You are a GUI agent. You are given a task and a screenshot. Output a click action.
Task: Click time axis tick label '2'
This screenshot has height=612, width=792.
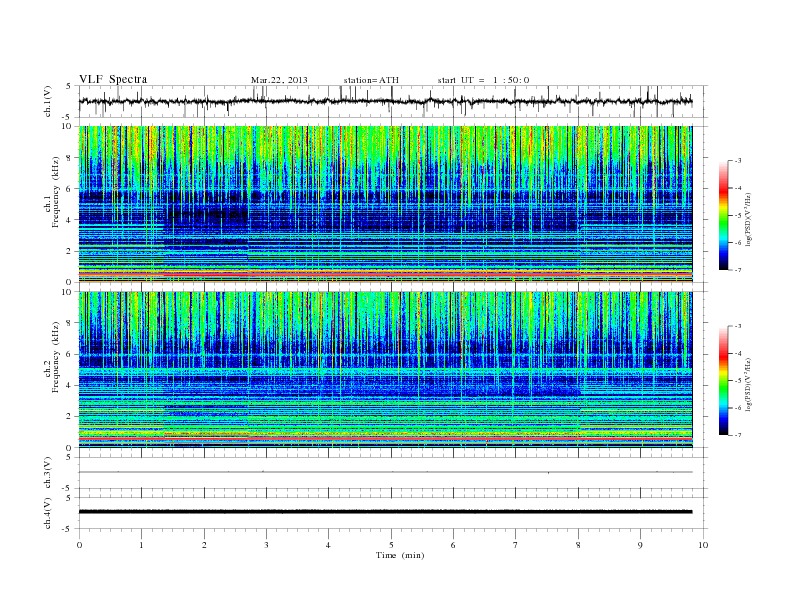pos(204,545)
